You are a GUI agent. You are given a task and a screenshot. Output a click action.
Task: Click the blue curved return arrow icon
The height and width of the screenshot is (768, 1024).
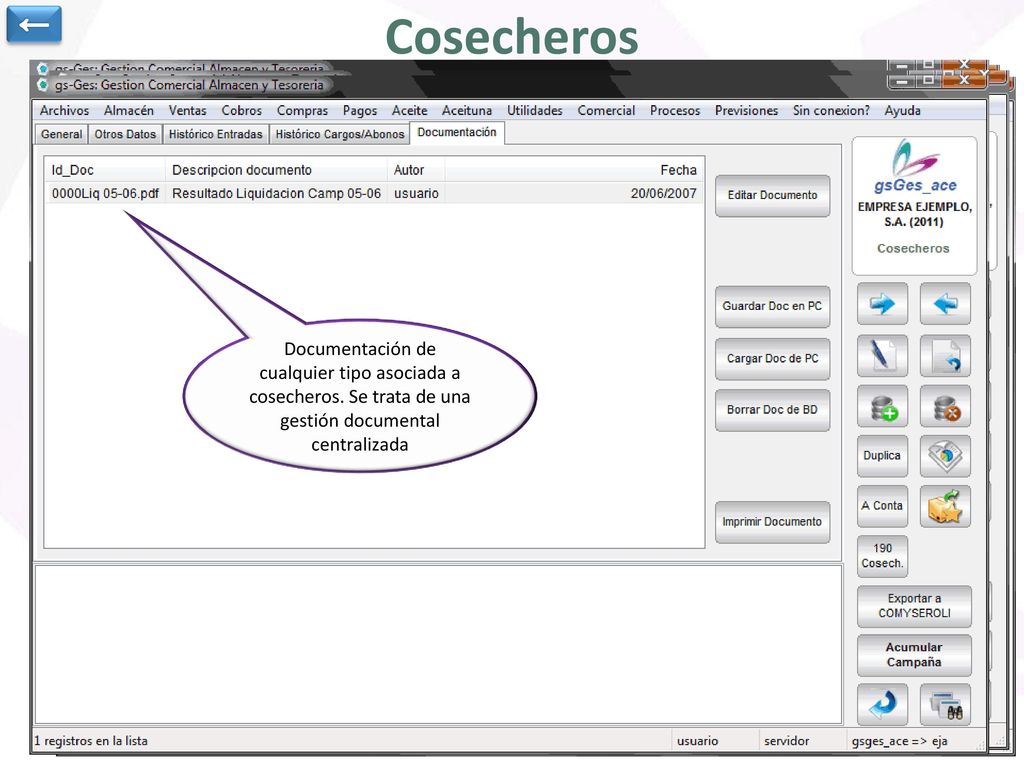[x=882, y=704]
